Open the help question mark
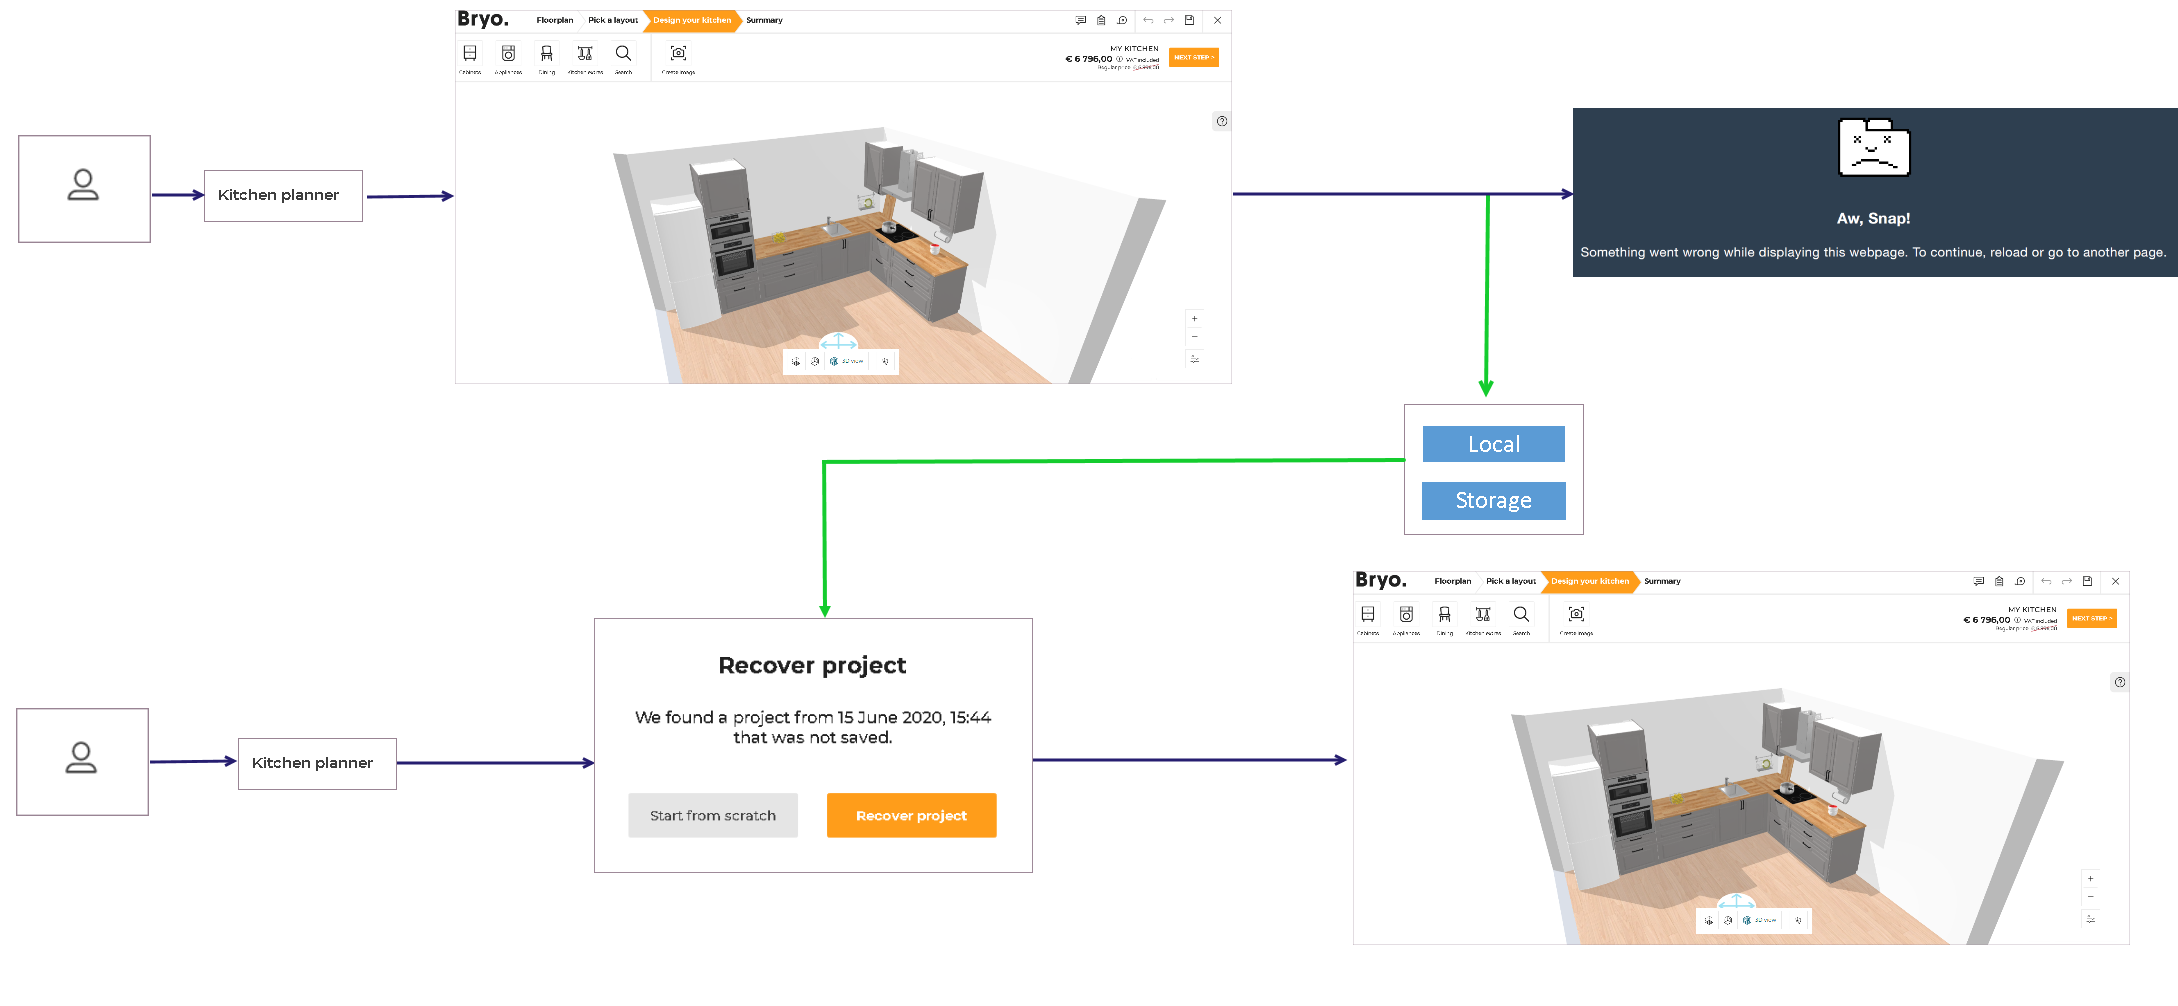 coord(1221,121)
